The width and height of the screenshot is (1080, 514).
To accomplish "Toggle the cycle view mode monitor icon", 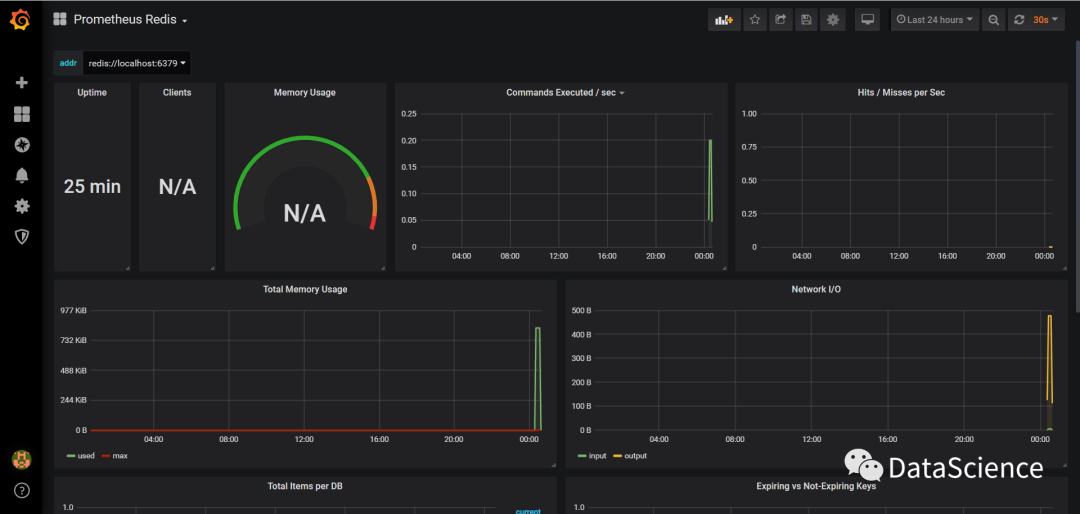I will [x=867, y=20].
